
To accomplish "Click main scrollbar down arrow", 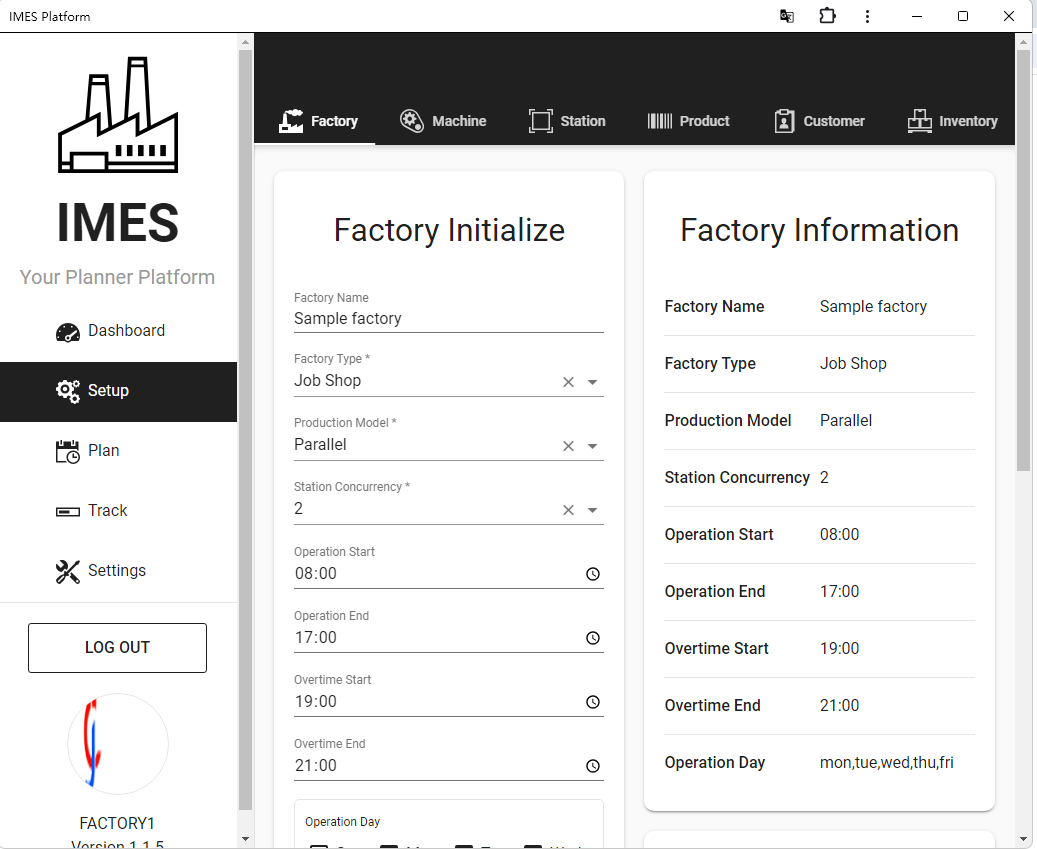I will click(1023, 840).
